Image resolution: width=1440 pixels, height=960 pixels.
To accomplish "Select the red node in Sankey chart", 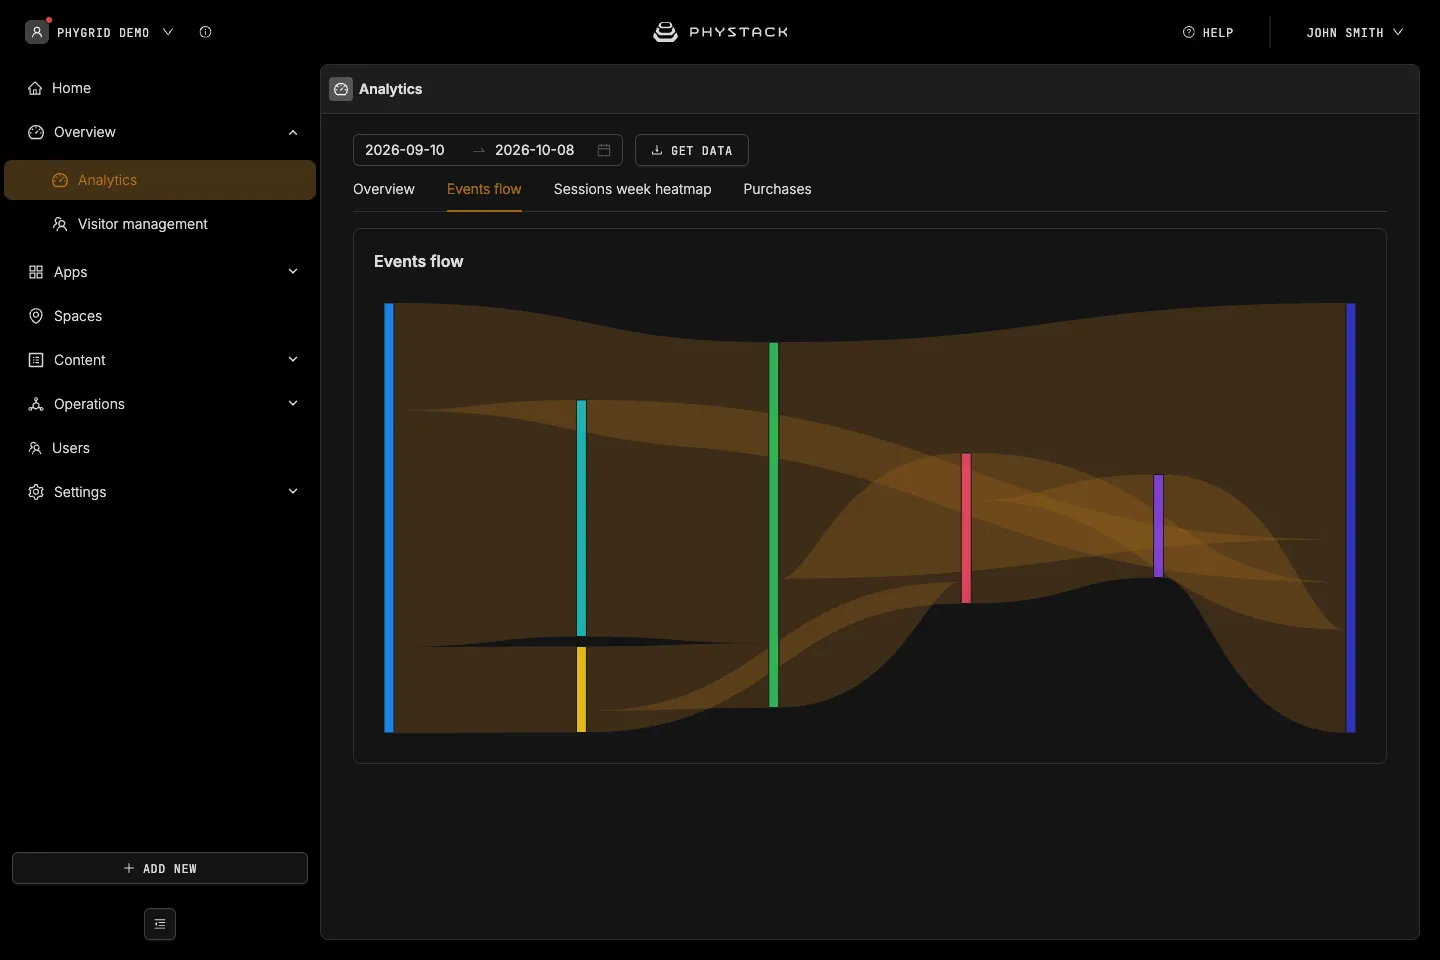I will click(966, 528).
